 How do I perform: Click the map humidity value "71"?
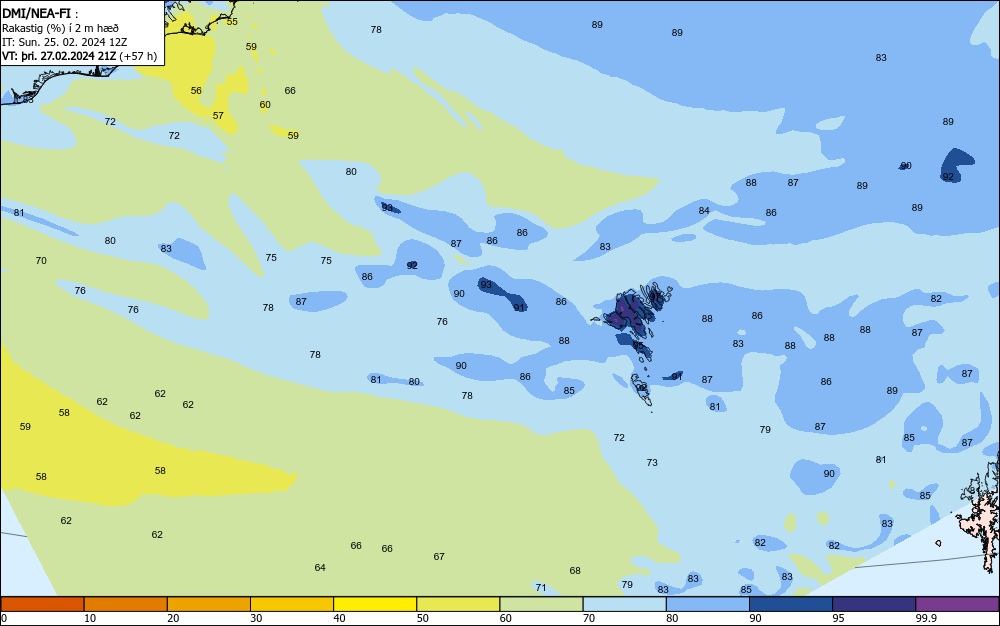pos(541,588)
